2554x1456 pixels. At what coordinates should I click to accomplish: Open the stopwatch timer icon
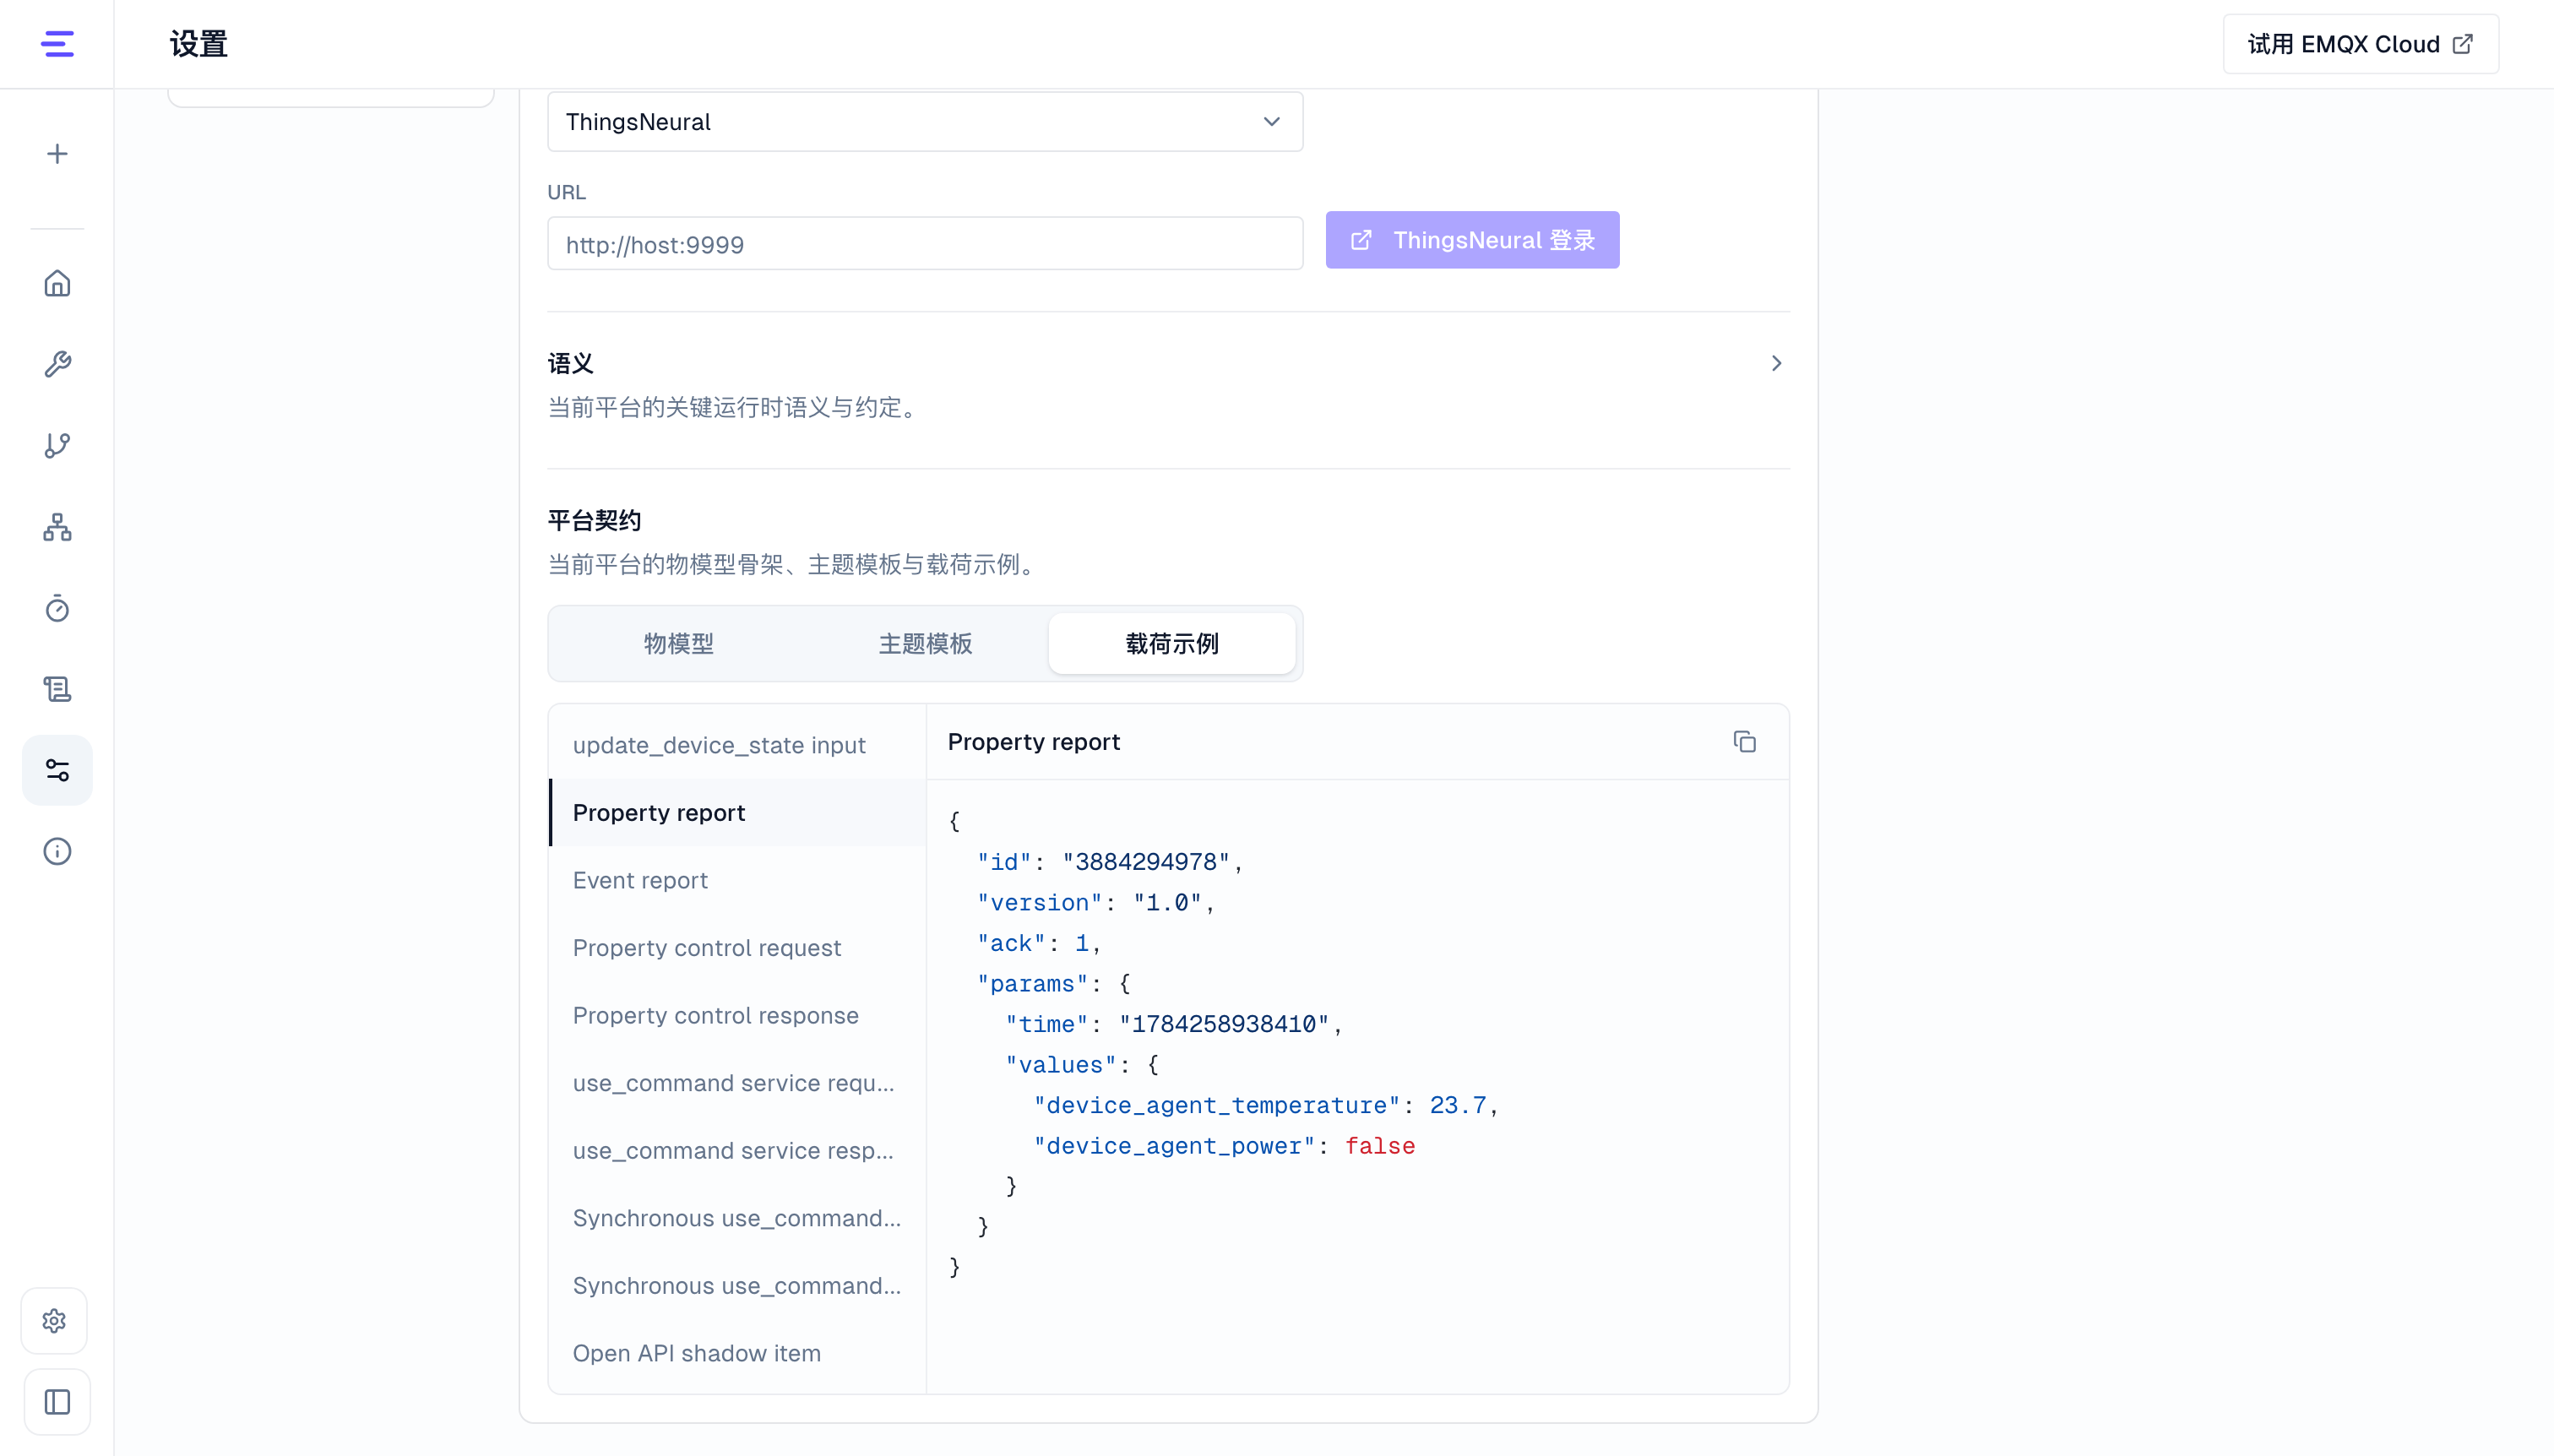click(x=57, y=608)
